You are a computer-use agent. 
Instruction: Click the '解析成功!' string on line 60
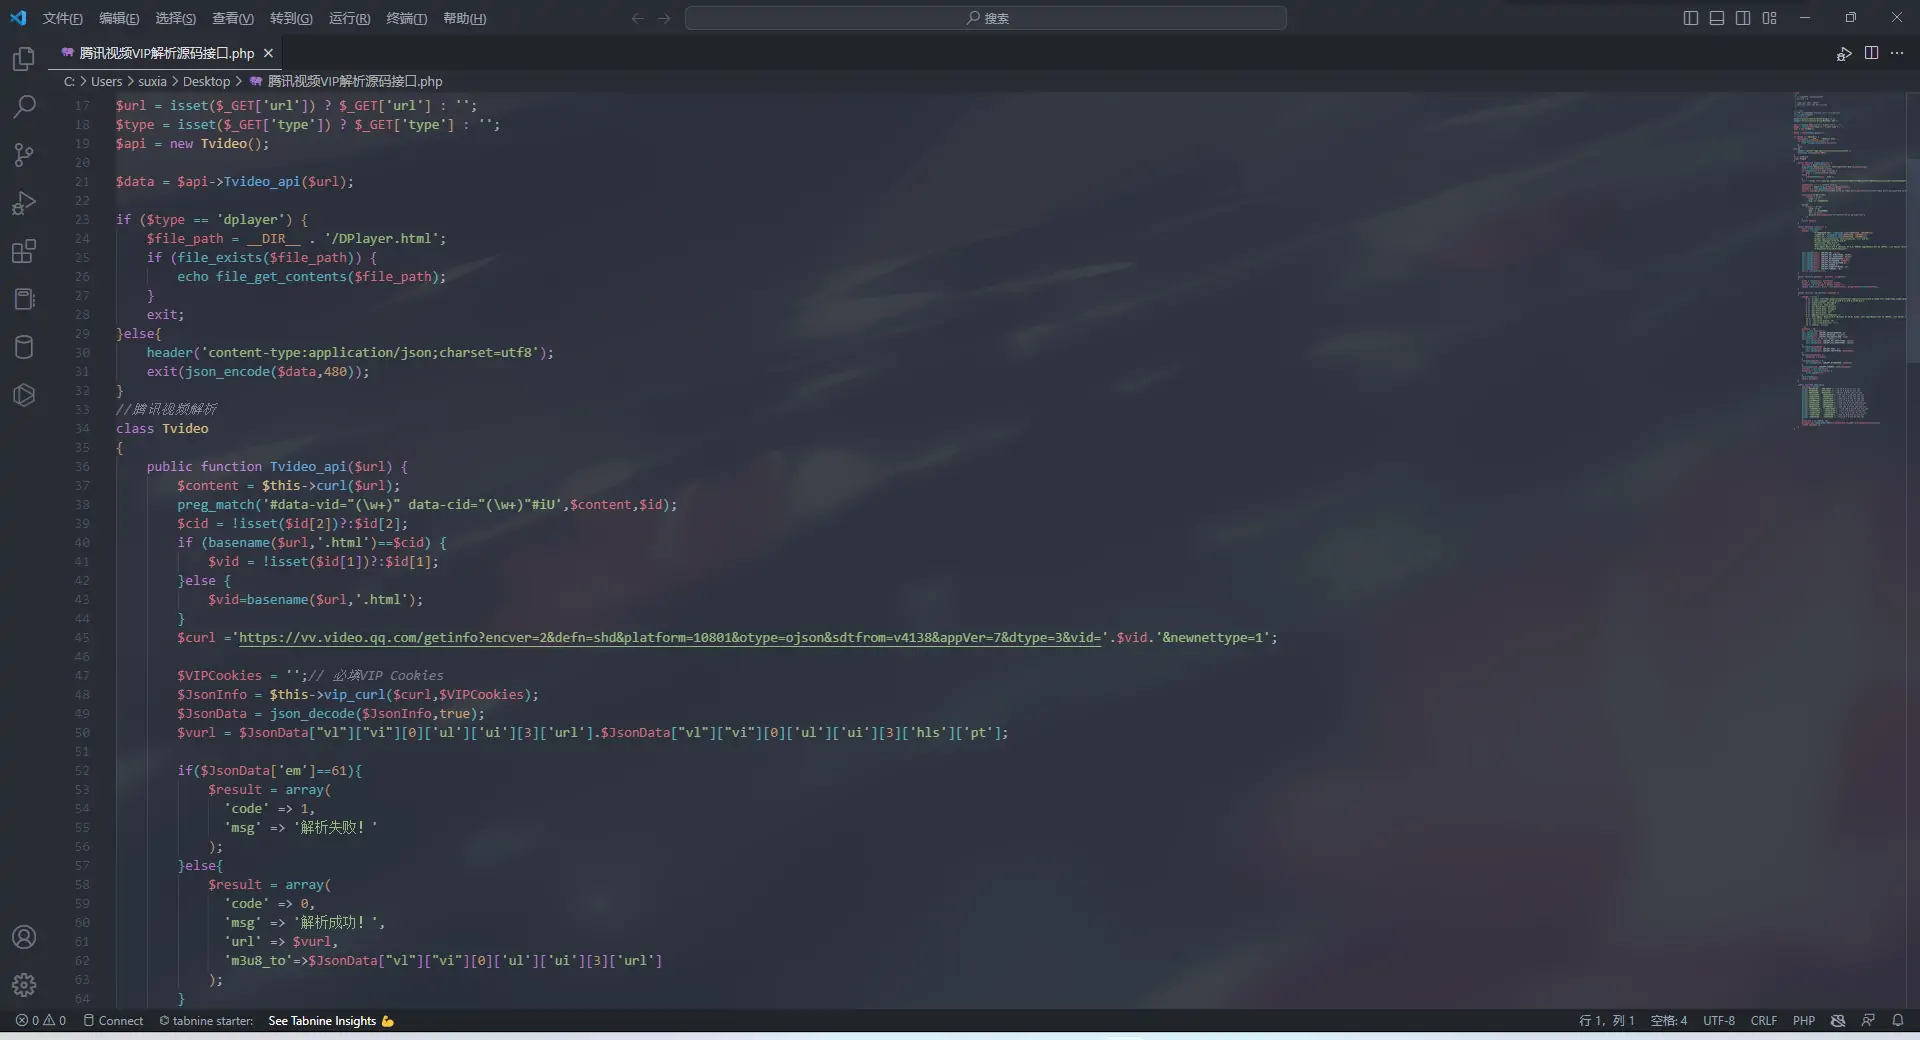coord(335,922)
